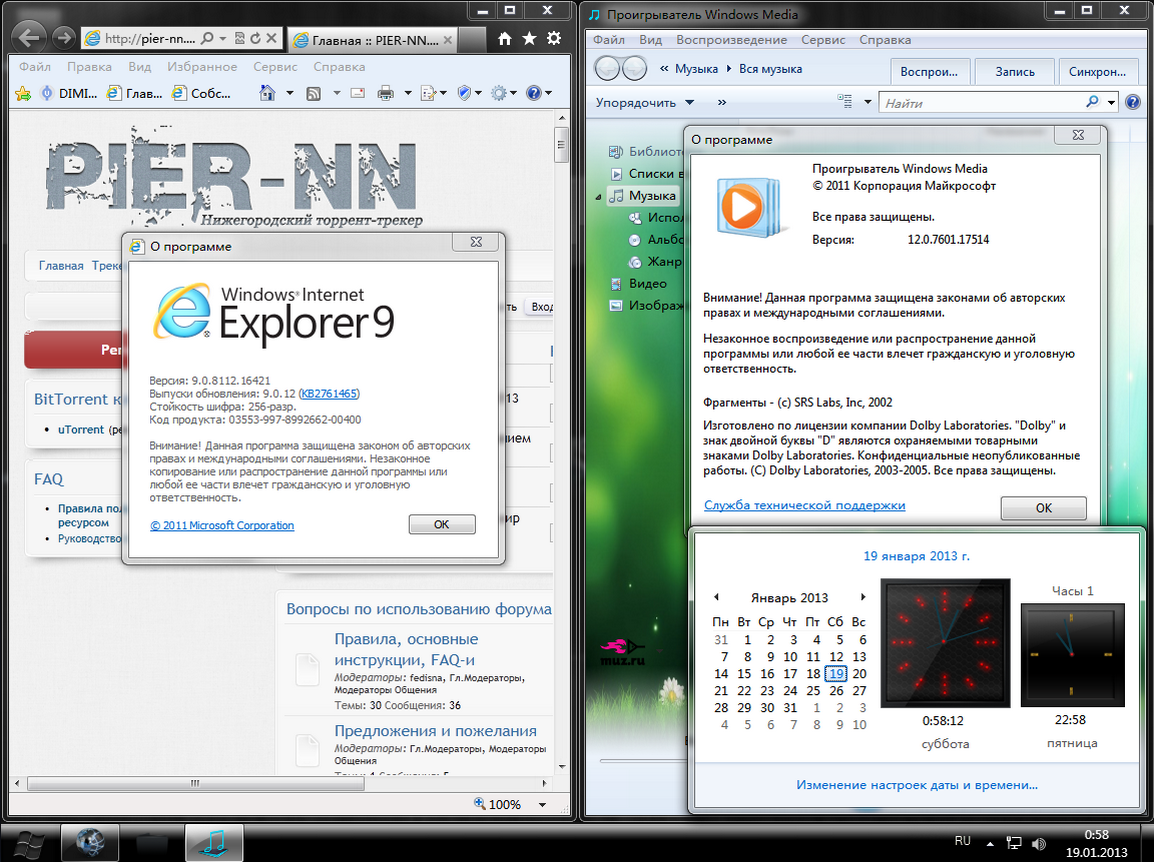
Task: Click the Read mail icon in command bar
Action: point(358,93)
